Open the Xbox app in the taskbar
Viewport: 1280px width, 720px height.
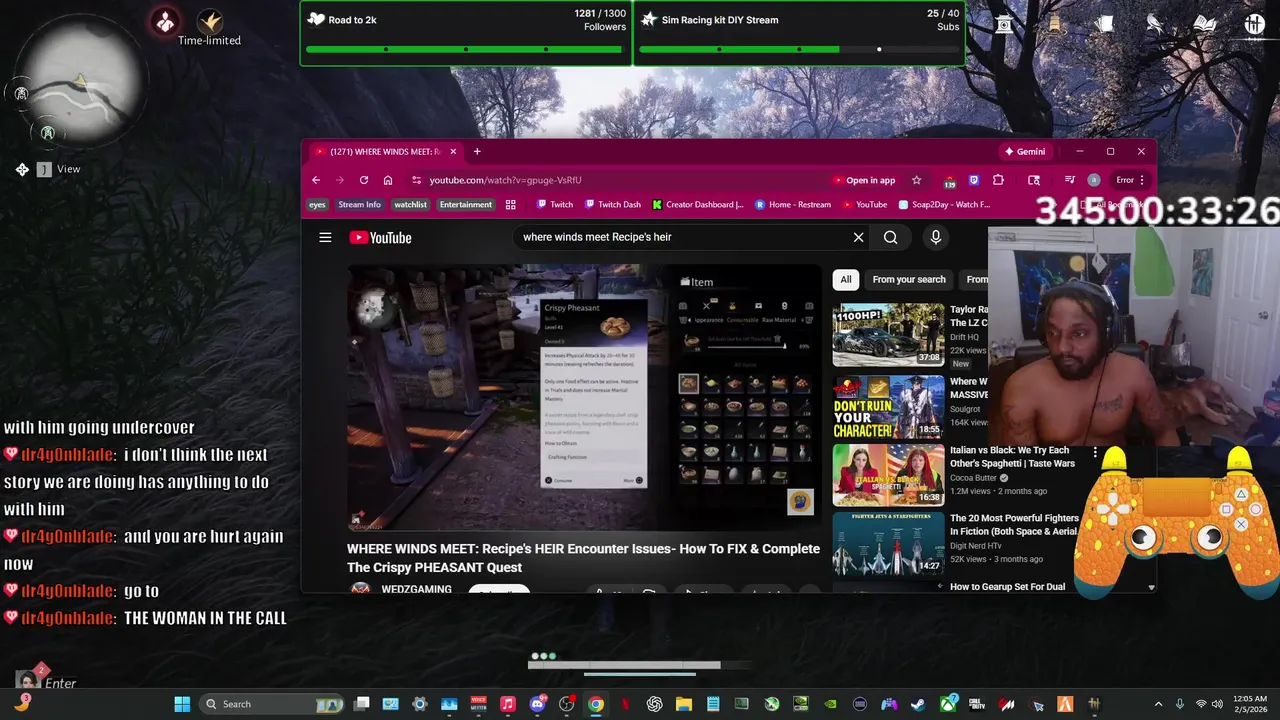[x=947, y=704]
